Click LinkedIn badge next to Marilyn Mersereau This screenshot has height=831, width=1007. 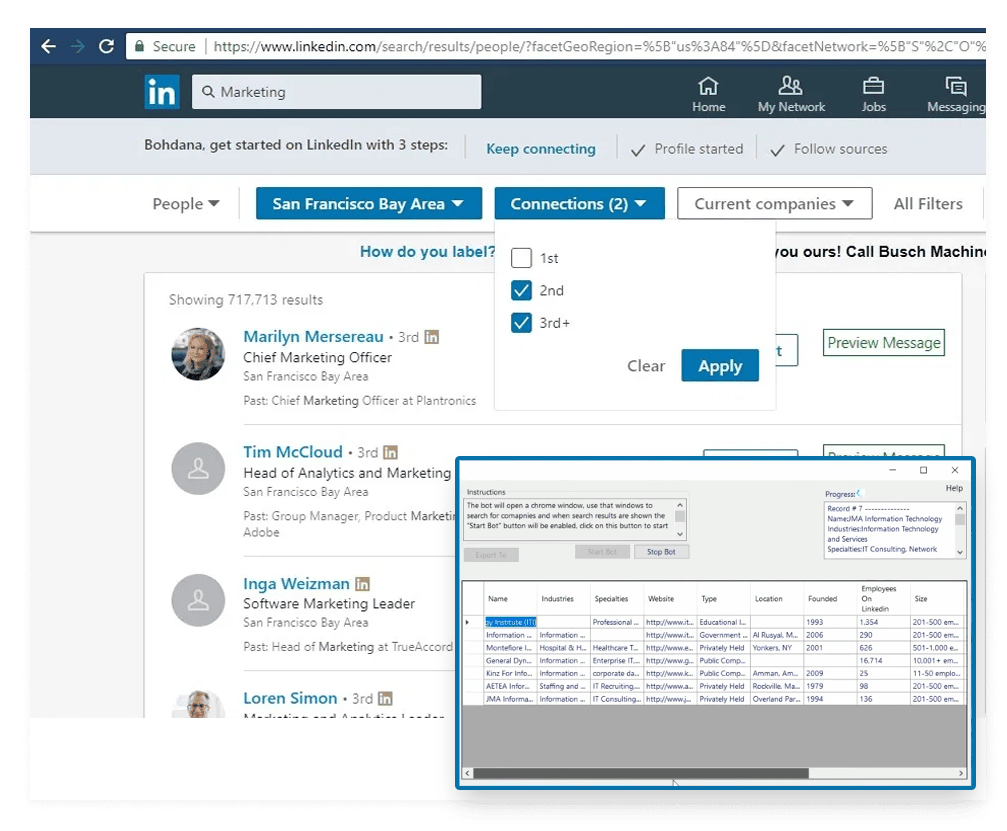point(432,337)
